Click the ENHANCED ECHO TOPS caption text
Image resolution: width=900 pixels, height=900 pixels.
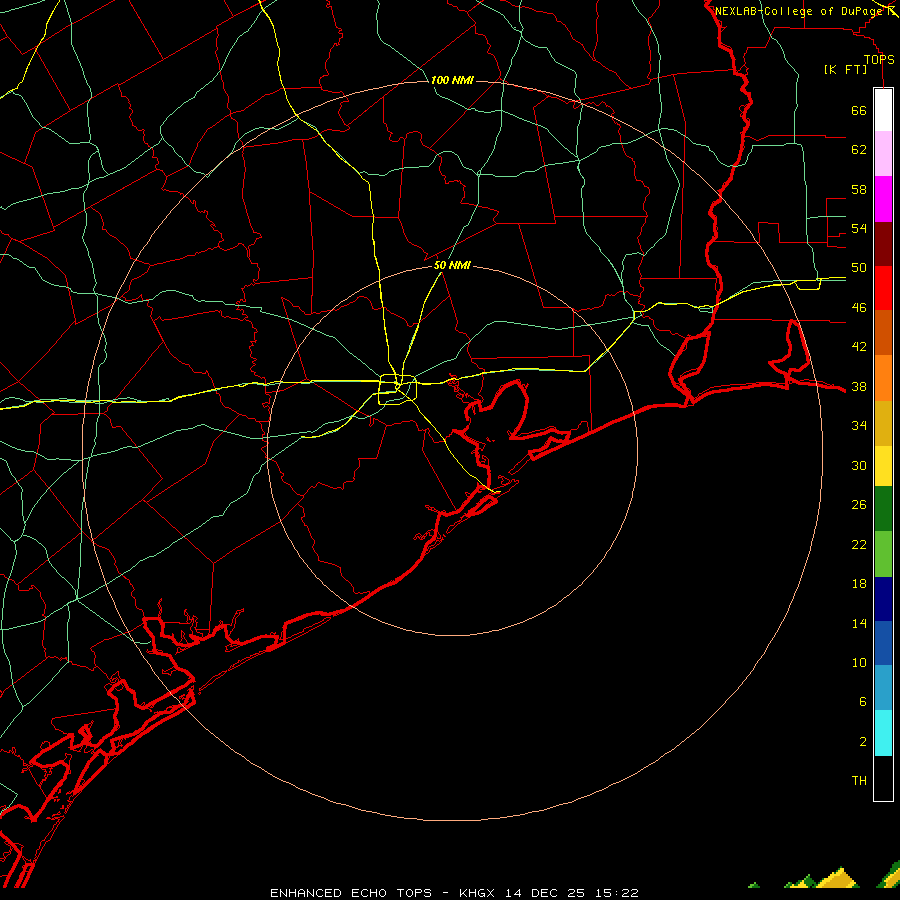tap(351, 893)
